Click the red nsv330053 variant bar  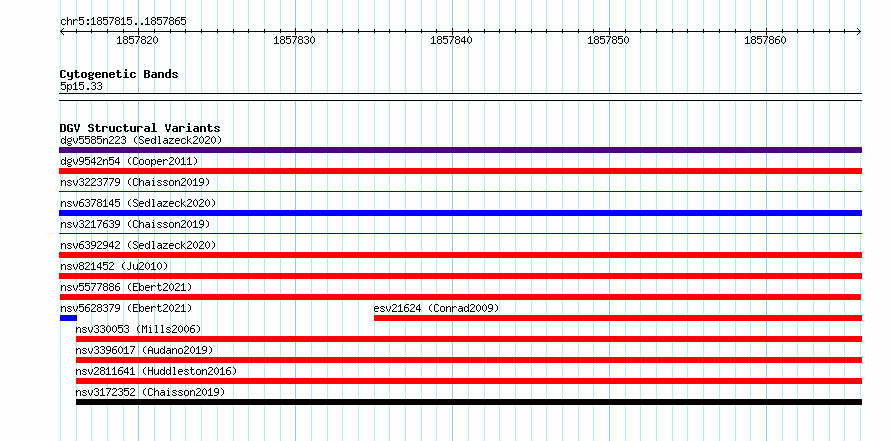pyautogui.click(x=469, y=339)
